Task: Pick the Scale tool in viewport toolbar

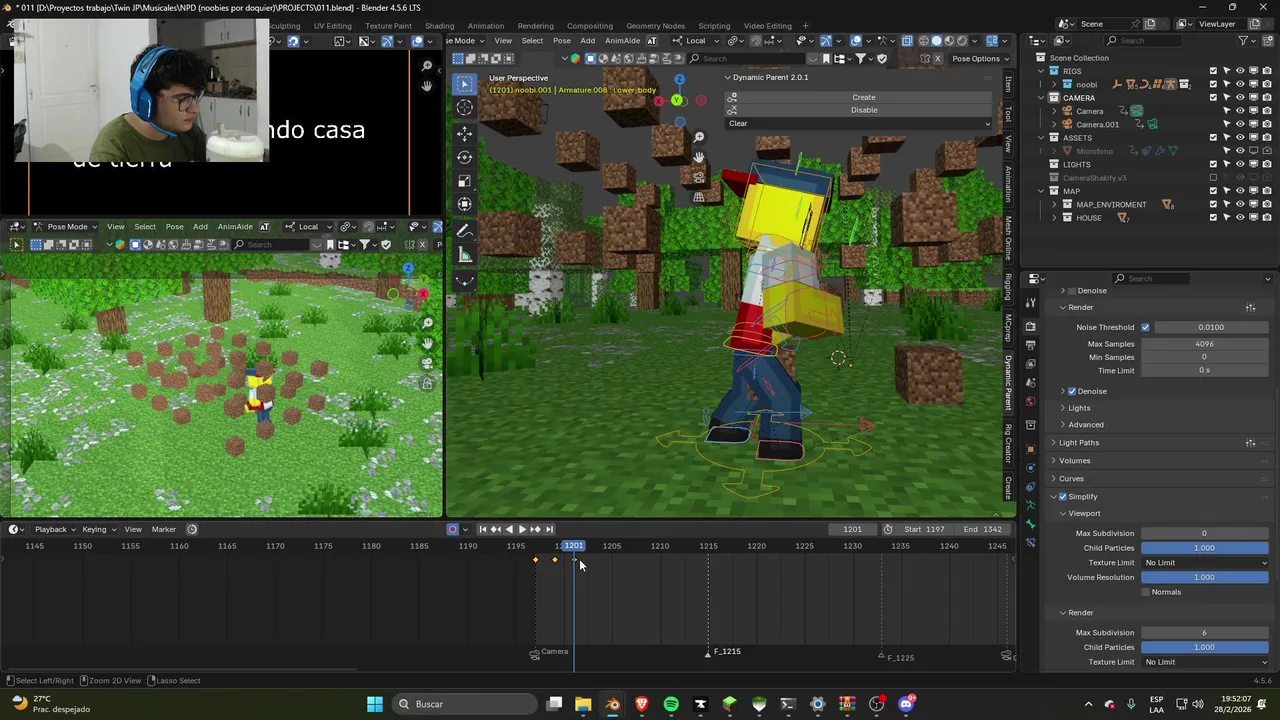Action: click(x=464, y=181)
